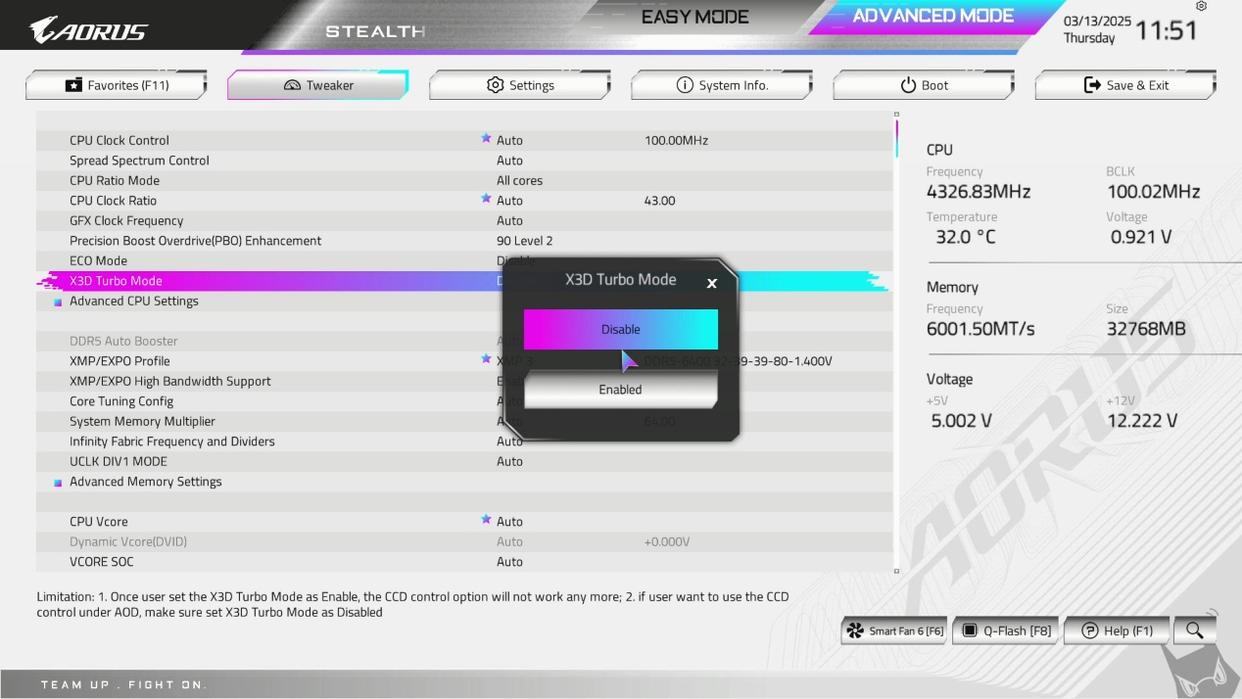Click the star beside CPU Clock Ratio

pyautogui.click(x=486, y=199)
